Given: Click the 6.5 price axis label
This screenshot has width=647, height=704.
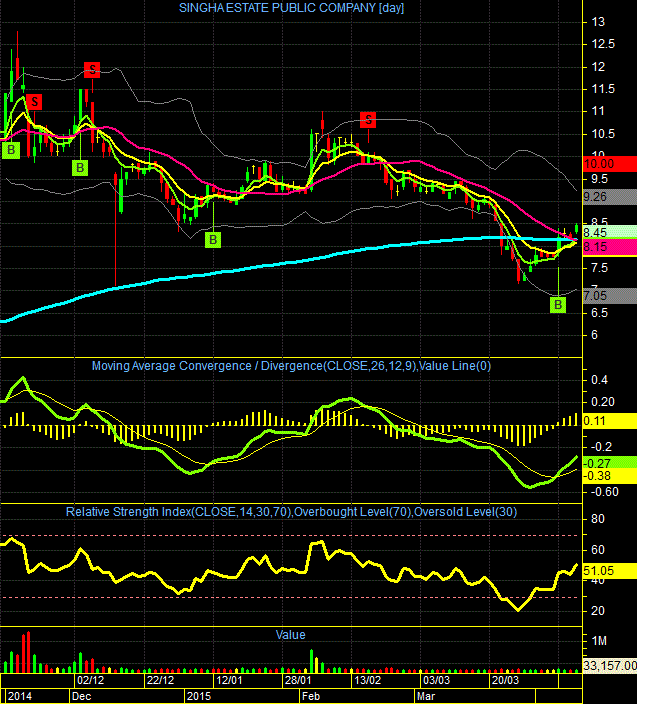Looking at the screenshot, I should (x=599, y=313).
